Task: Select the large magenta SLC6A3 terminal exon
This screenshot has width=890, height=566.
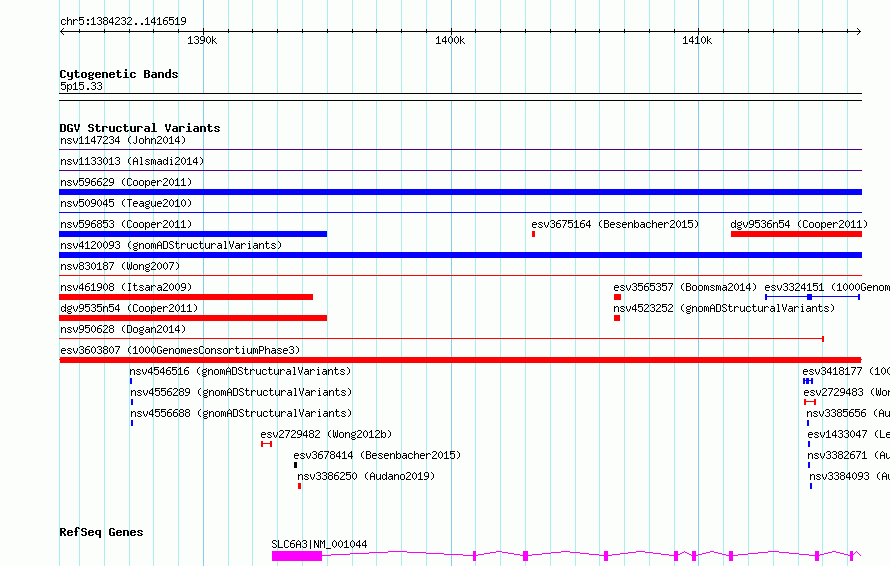Action: [297, 556]
